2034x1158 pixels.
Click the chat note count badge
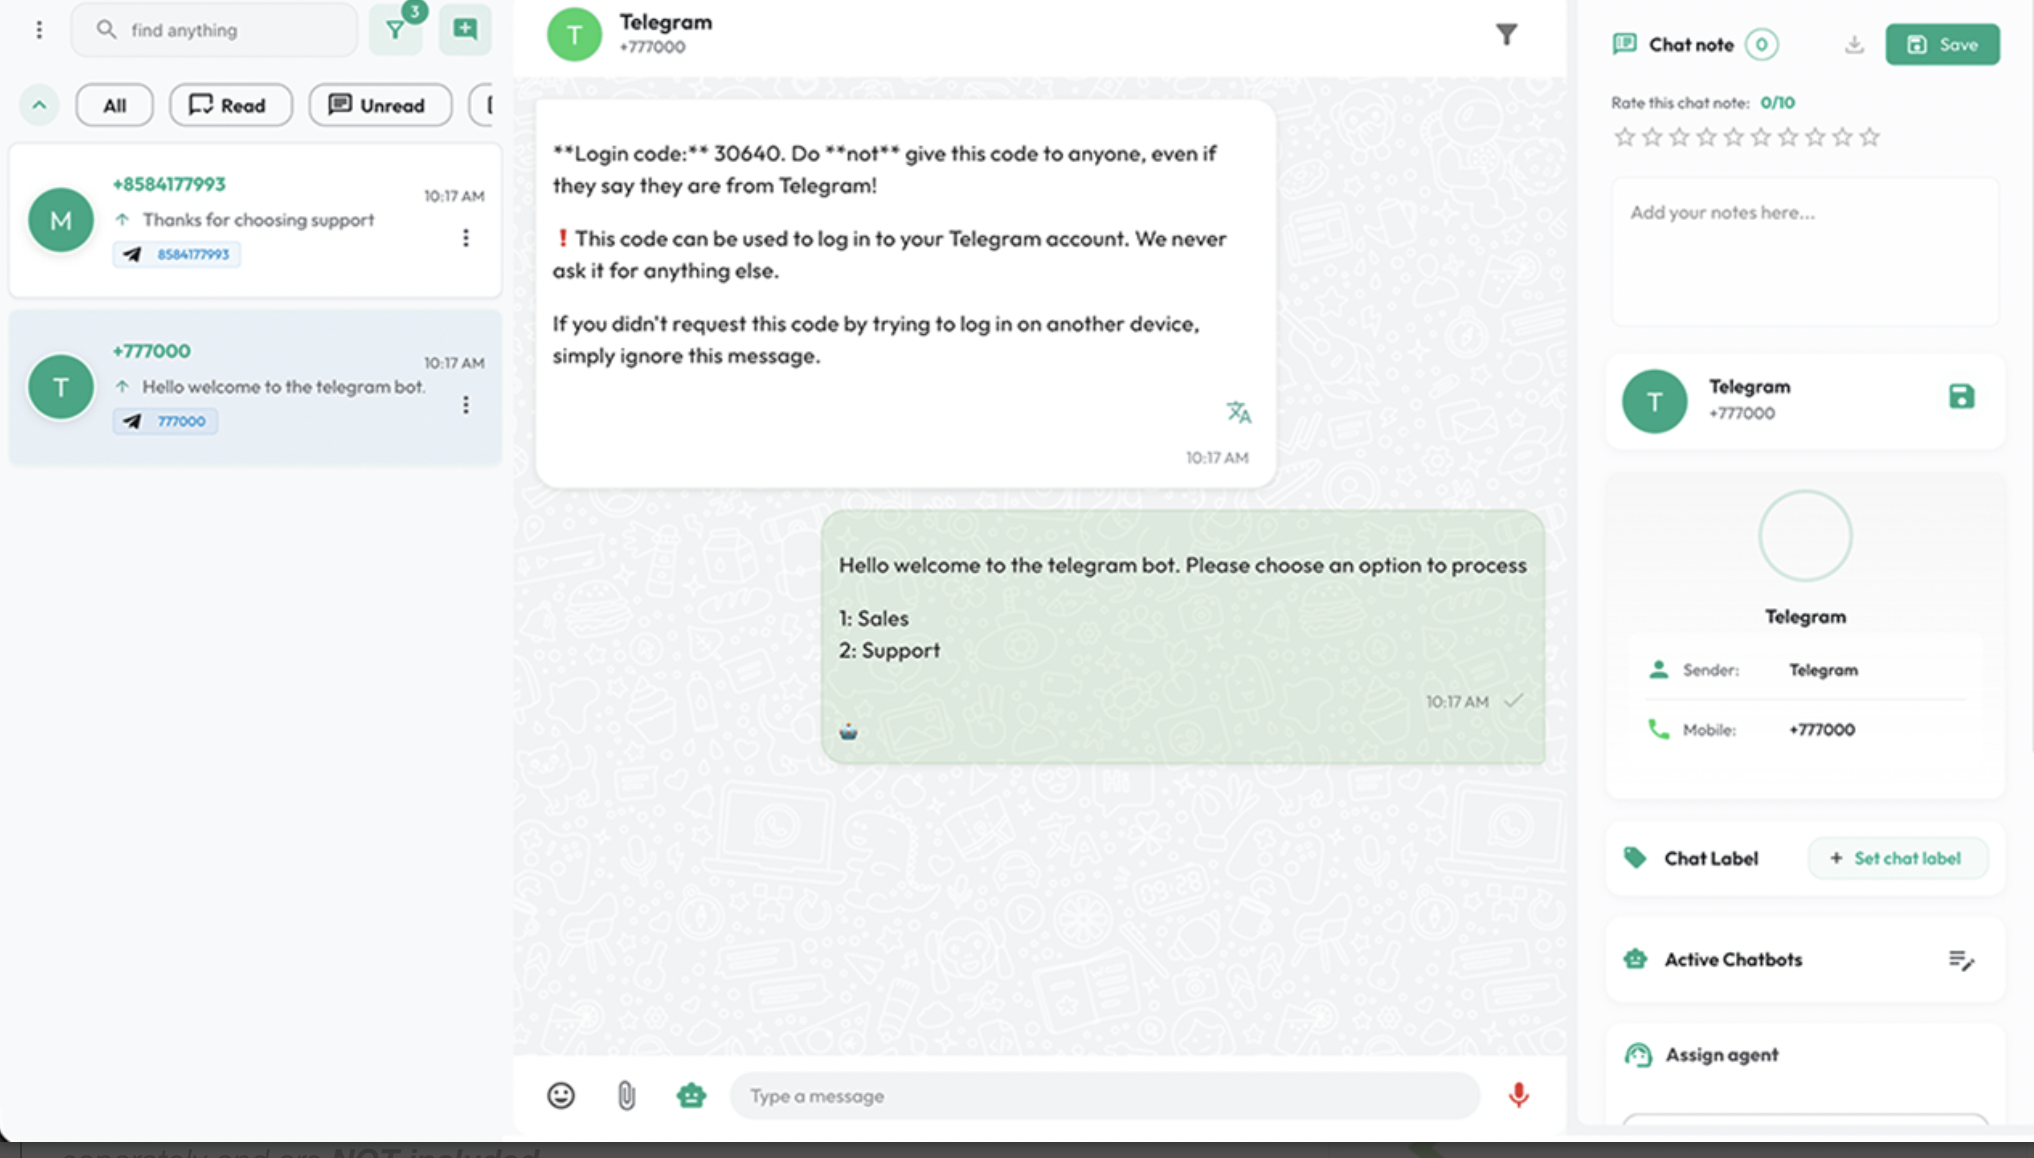(x=1761, y=44)
